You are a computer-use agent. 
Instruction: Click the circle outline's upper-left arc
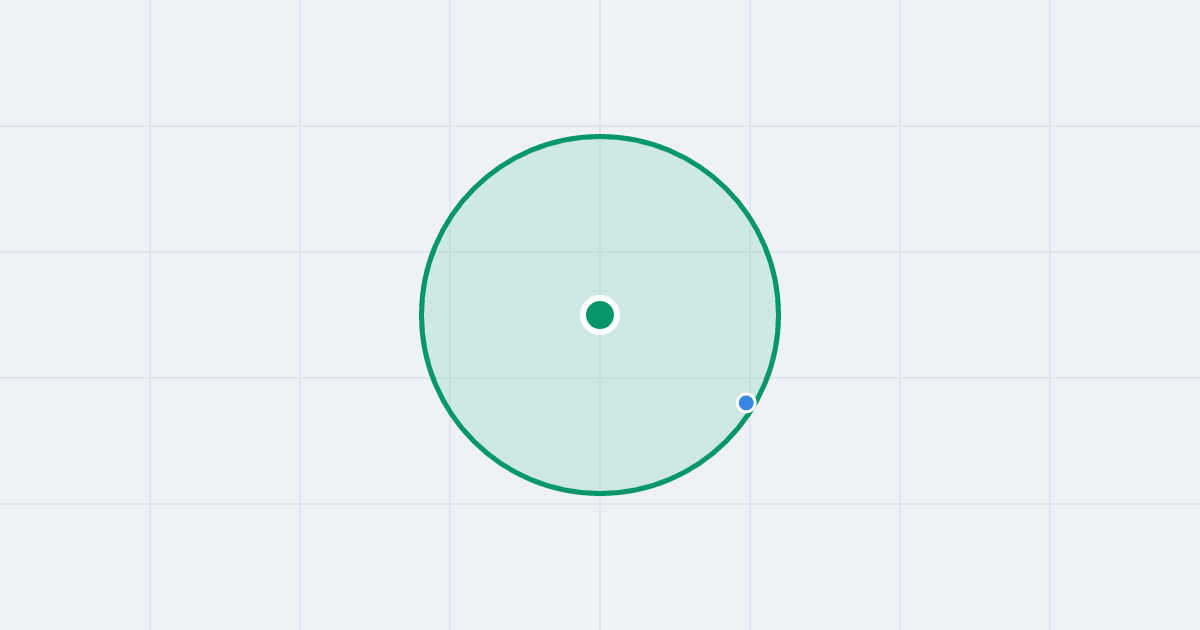pyautogui.click(x=474, y=189)
